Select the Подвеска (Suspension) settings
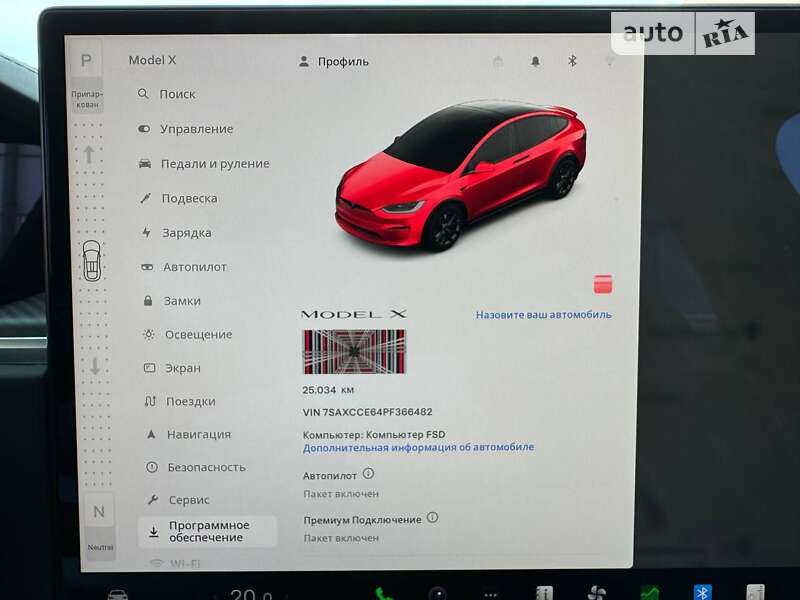Screen dimensions: 800x600 pyautogui.click(x=190, y=198)
